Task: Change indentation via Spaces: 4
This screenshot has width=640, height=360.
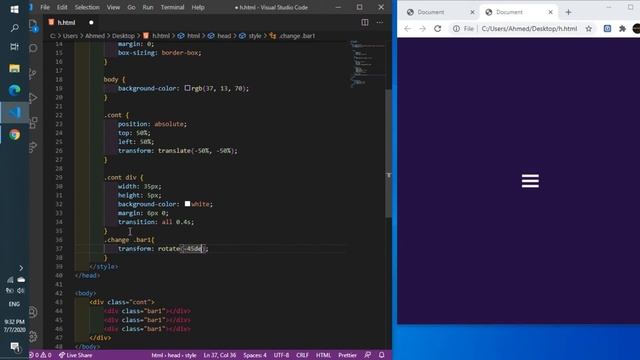Action: coord(255,355)
